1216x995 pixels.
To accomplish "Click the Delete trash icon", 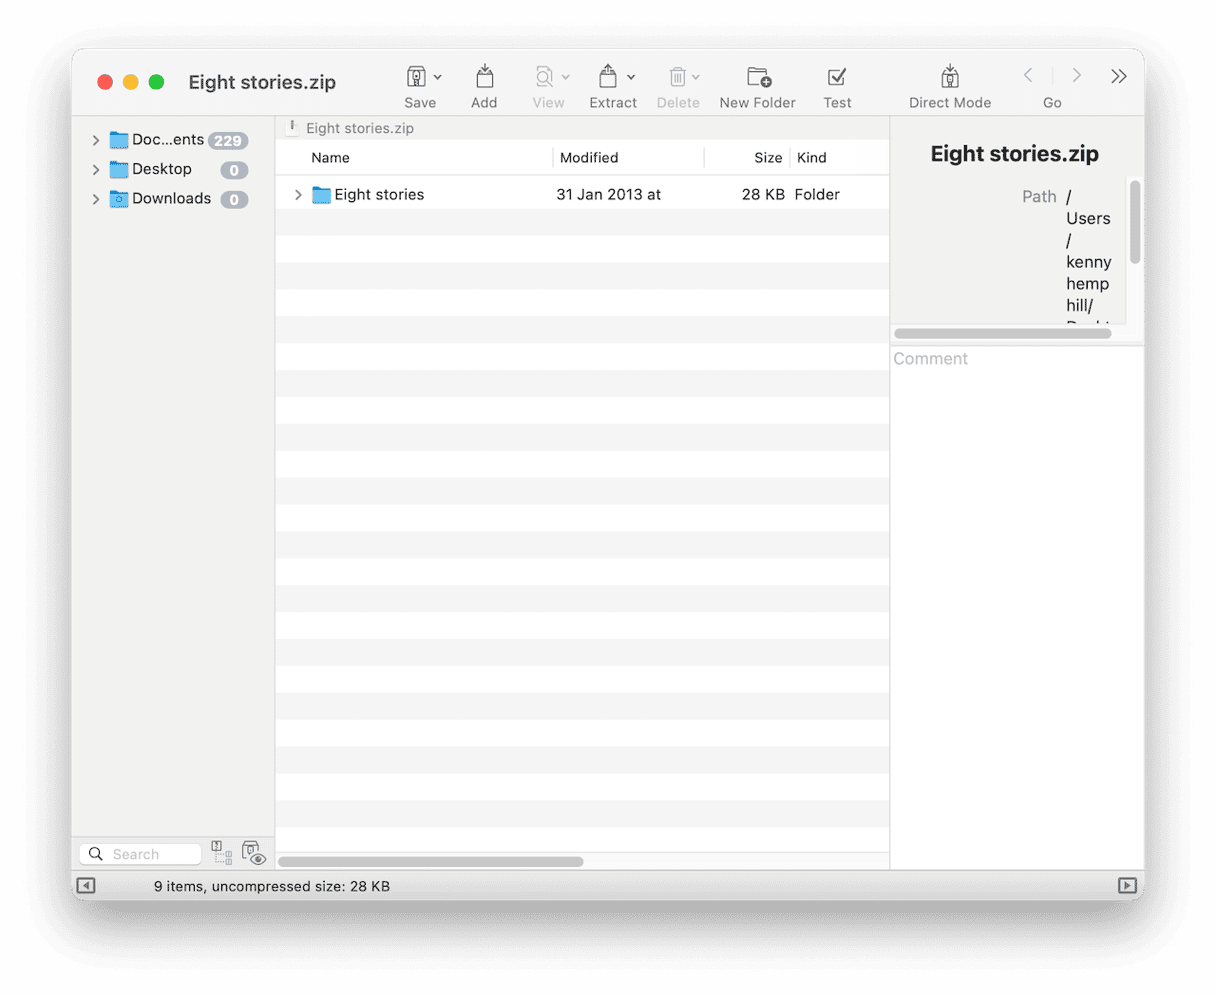I will pyautogui.click(x=677, y=77).
